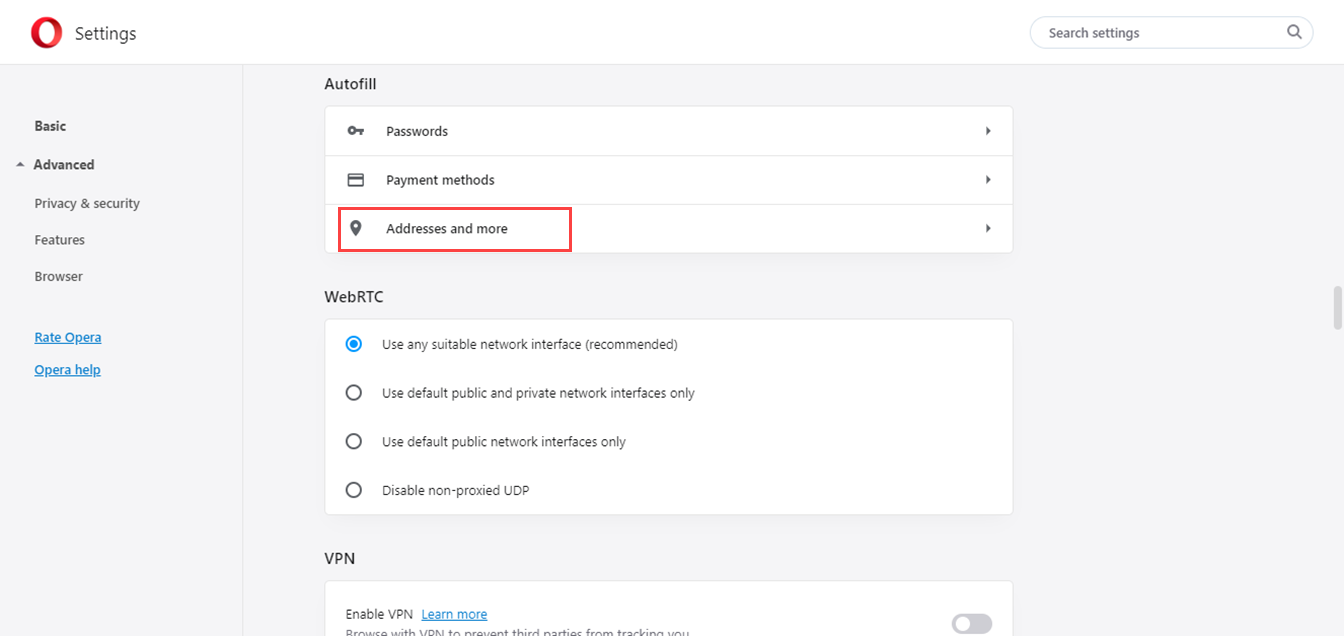Open Addresses and more
Screen dimensions: 1344x636
pyautogui.click(x=668, y=228)
